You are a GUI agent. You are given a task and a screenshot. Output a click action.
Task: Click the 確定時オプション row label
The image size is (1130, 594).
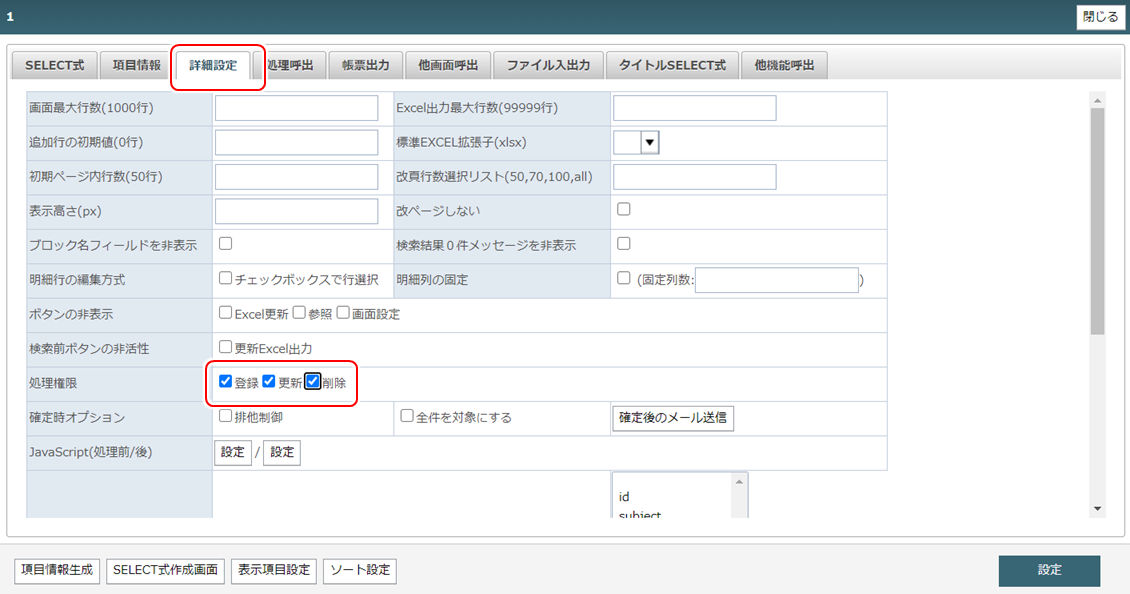click(77, 418)
